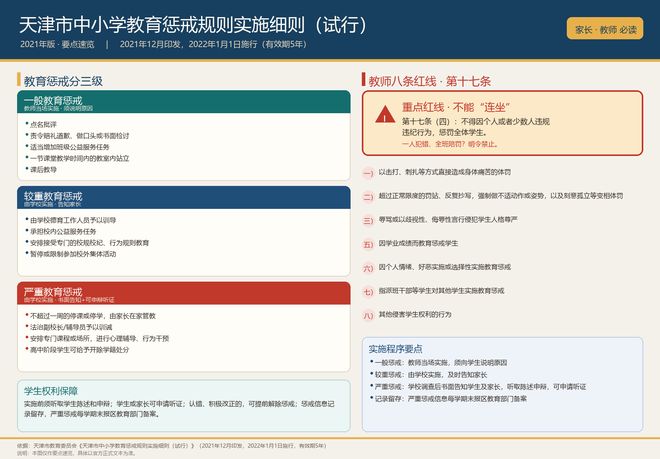The width and height of the screenshot is (660, 459).
Task: Click the bullet 安排接受专门的校规校纪、行为规则教育
Action: [89, 243]
